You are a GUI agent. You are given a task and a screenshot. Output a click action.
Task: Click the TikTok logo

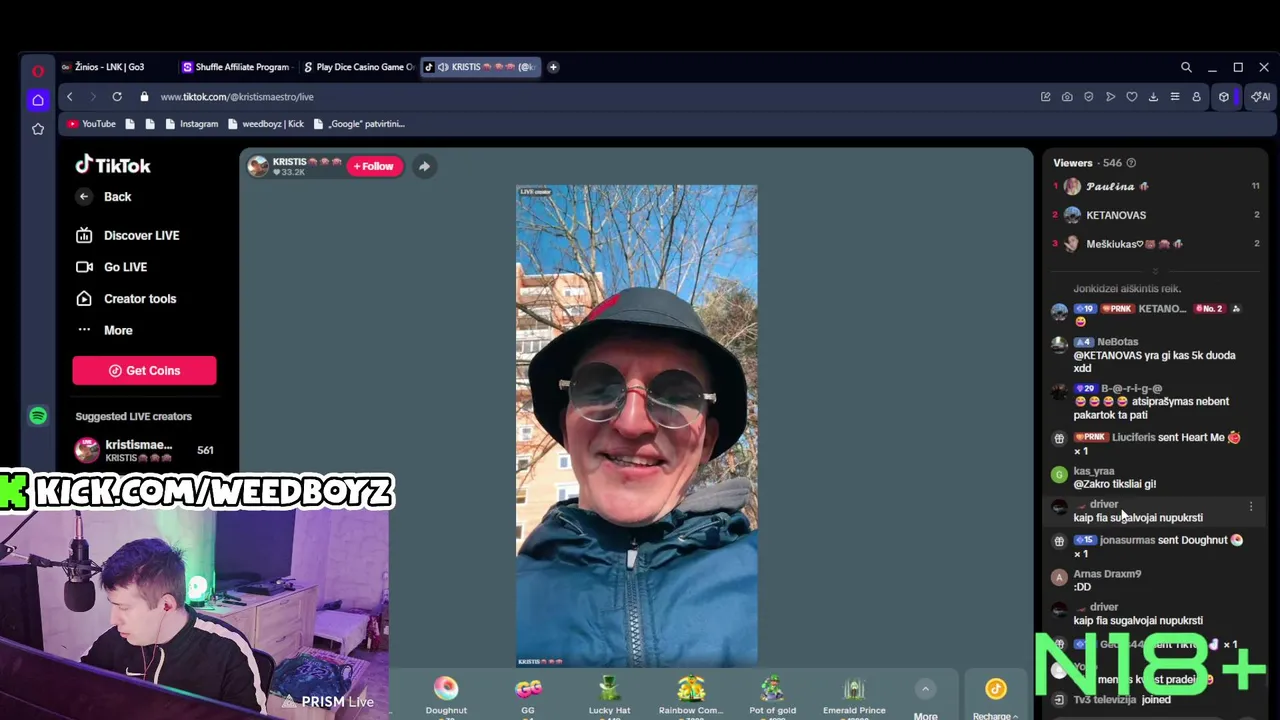click(113, 166)
